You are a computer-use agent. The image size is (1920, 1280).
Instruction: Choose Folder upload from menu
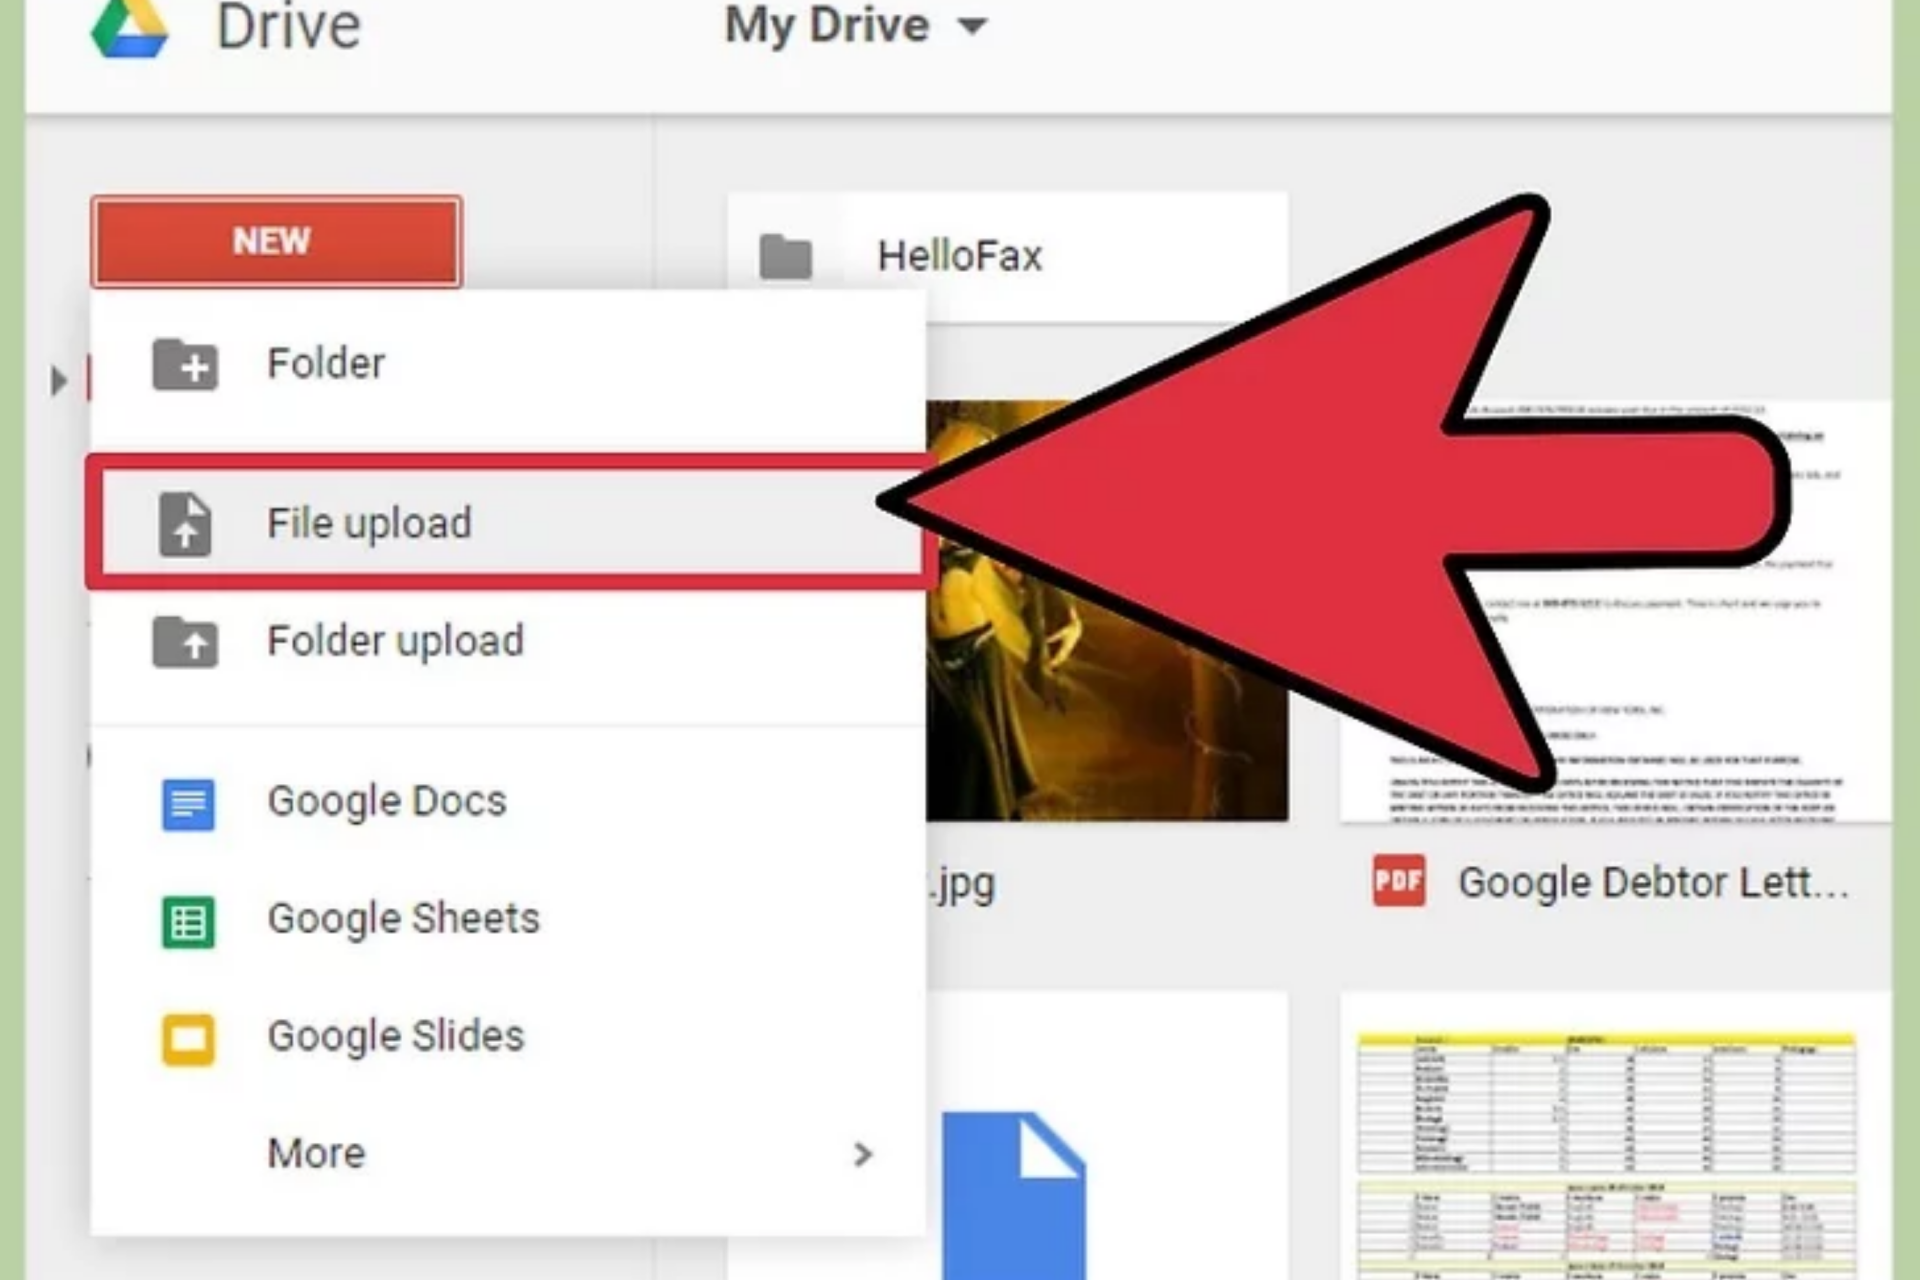click(395, 641)
